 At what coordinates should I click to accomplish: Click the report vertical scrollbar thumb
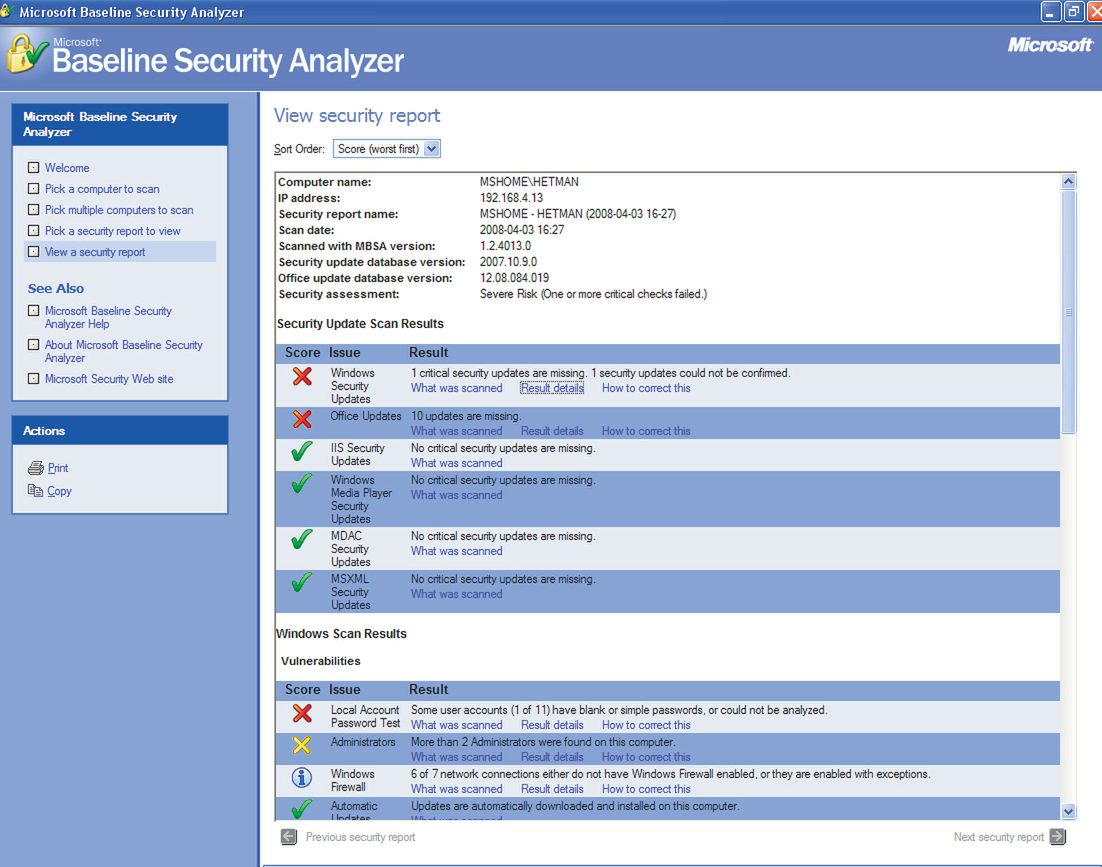pos(1068,311)
